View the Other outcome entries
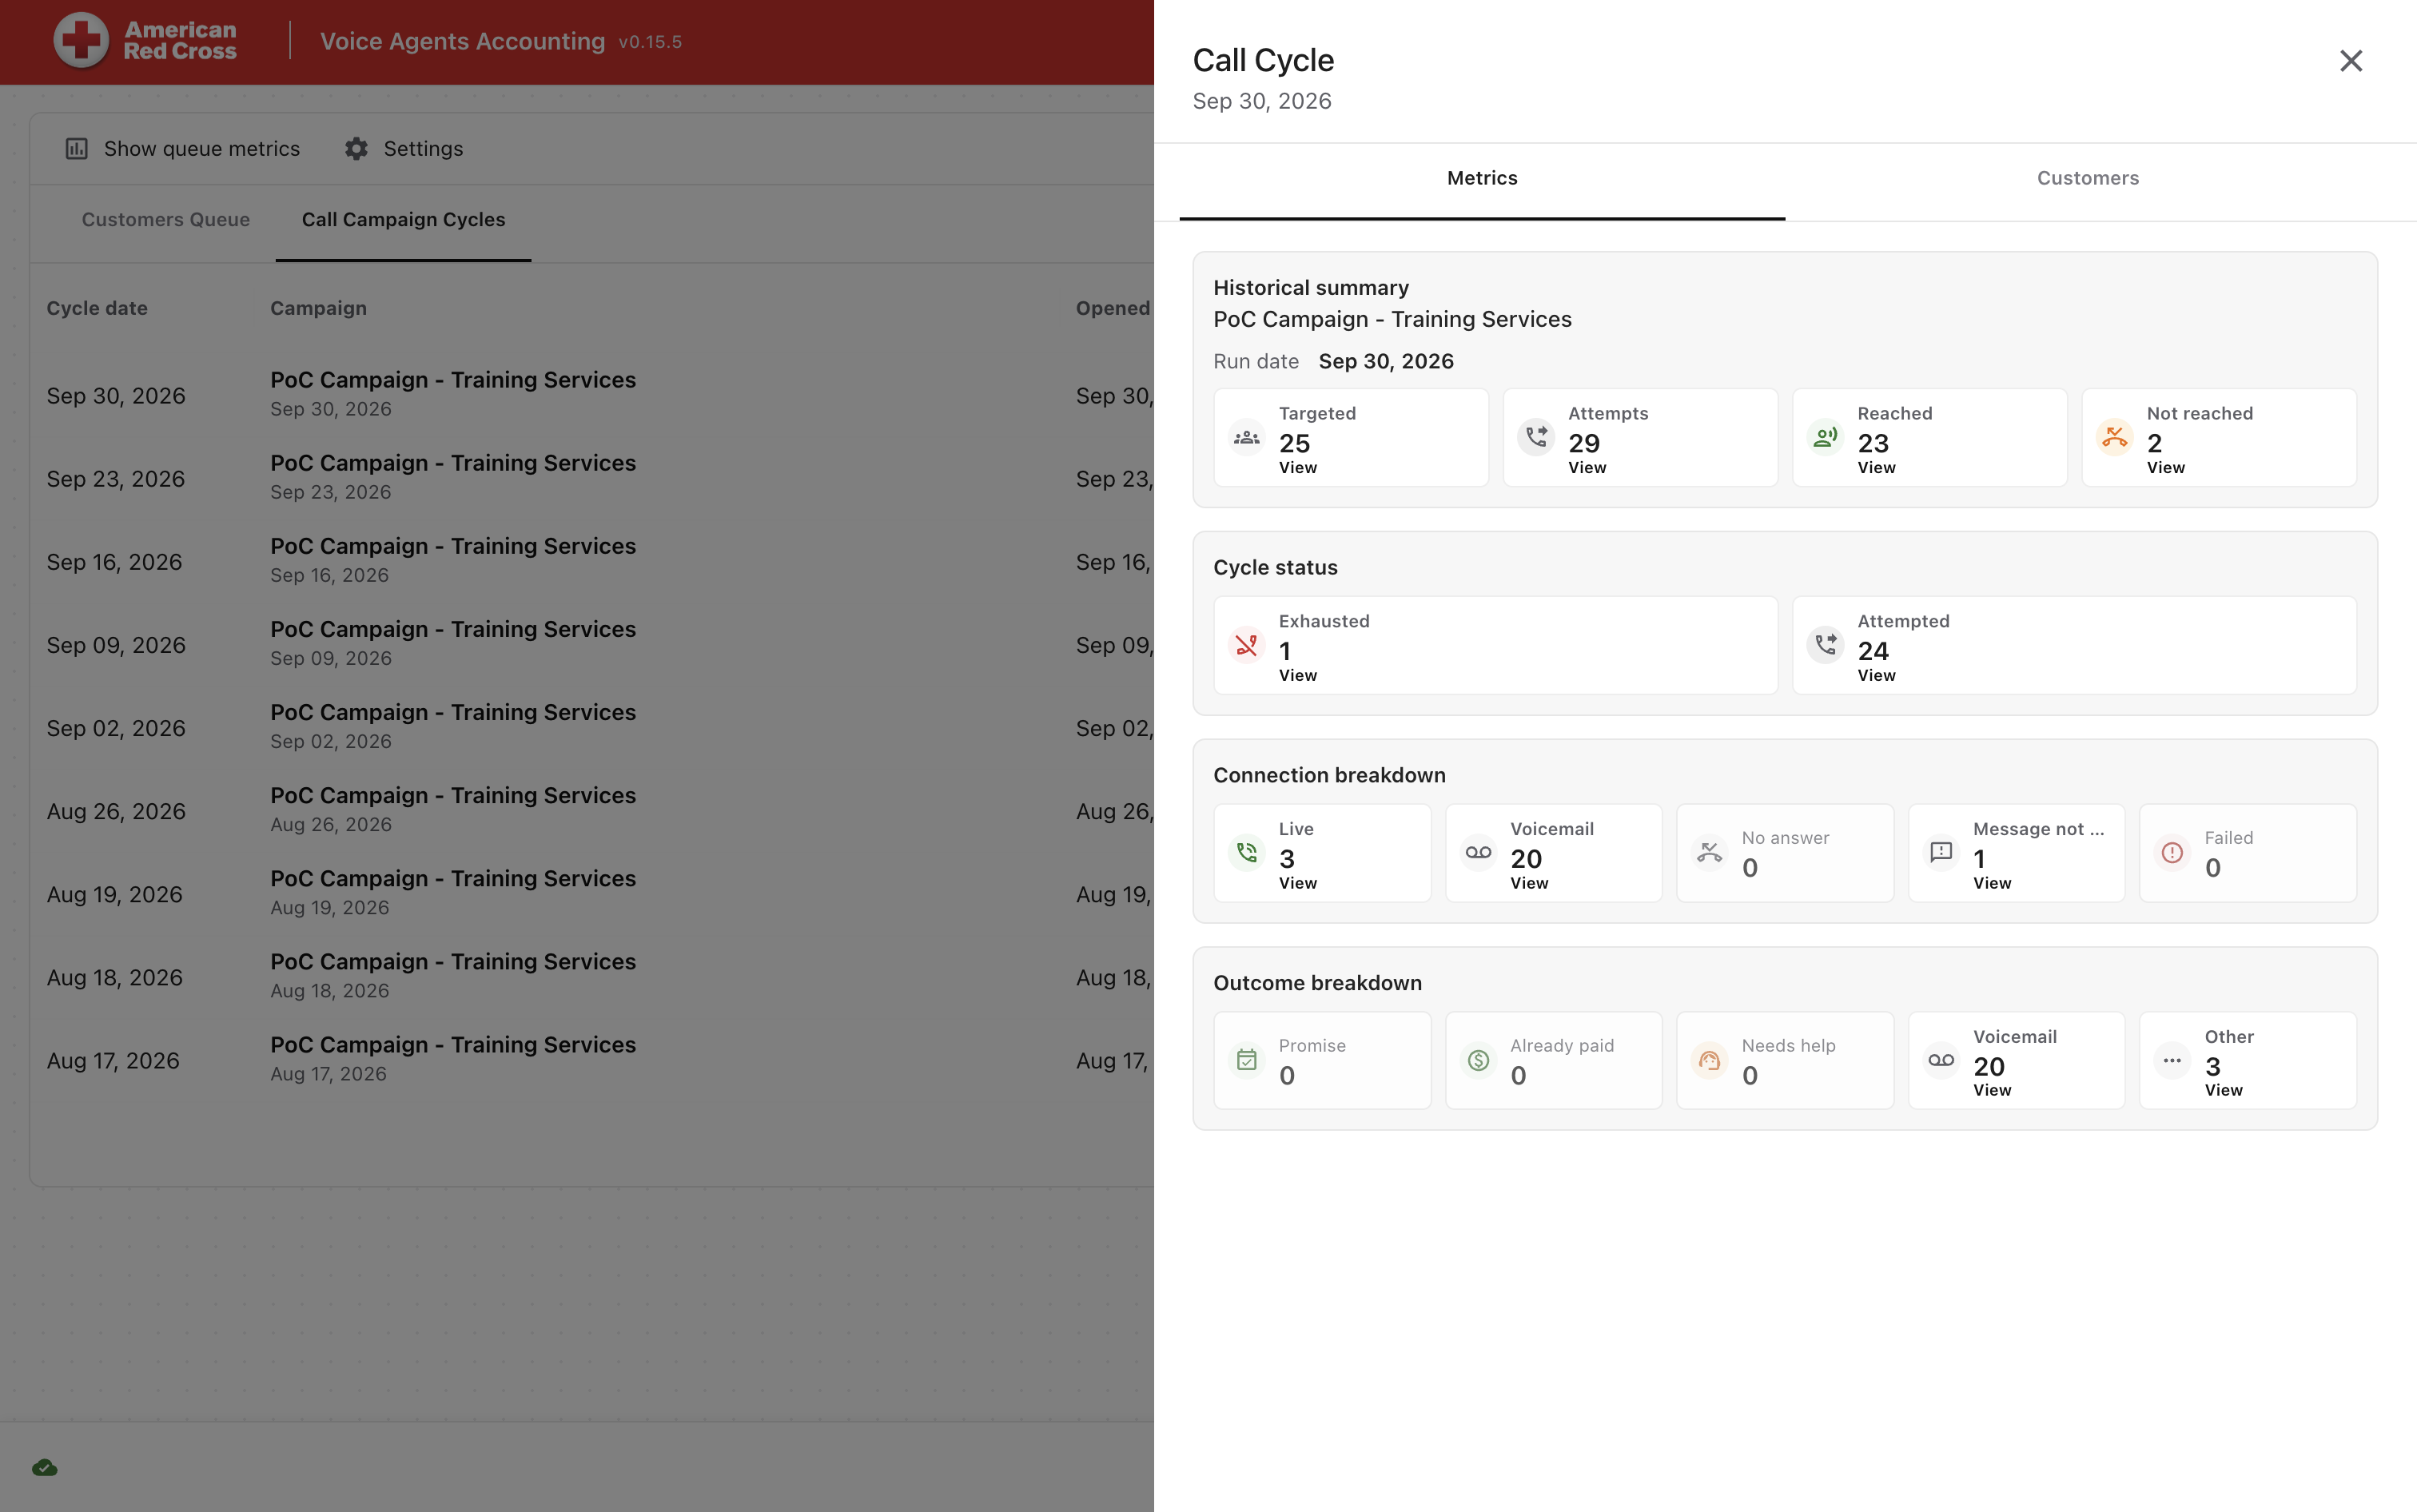 pyautogui.click(x=2223, y=1091)
